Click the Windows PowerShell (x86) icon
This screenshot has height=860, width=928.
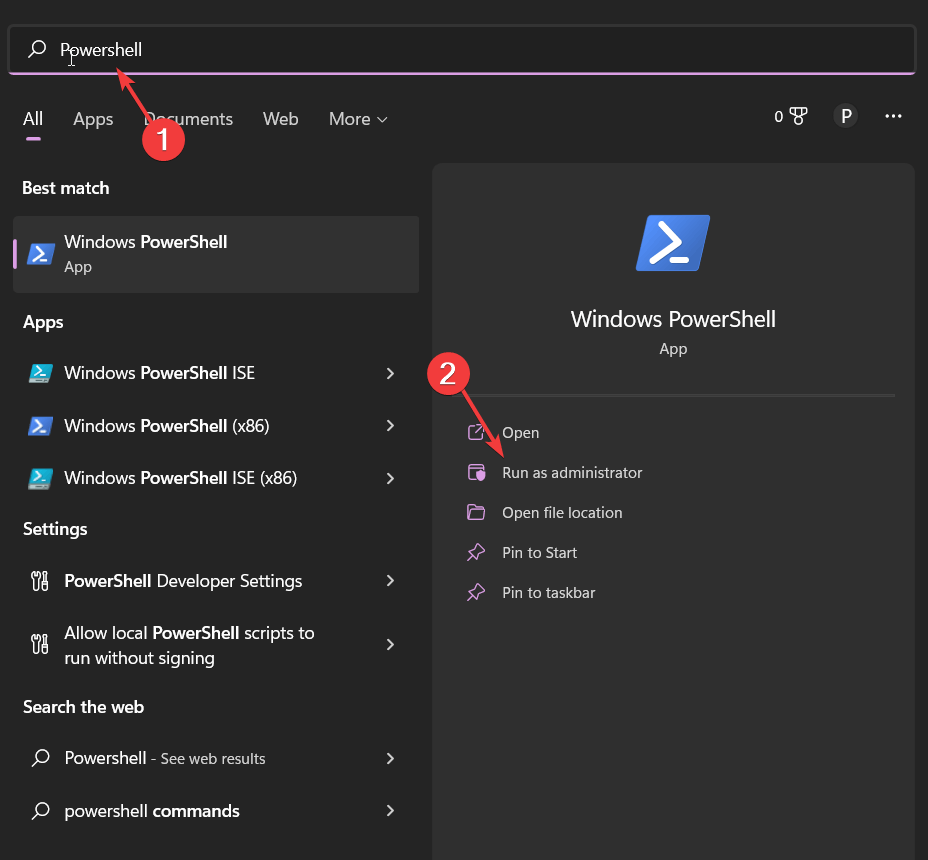pyautogui.click(x=40, y=426)
